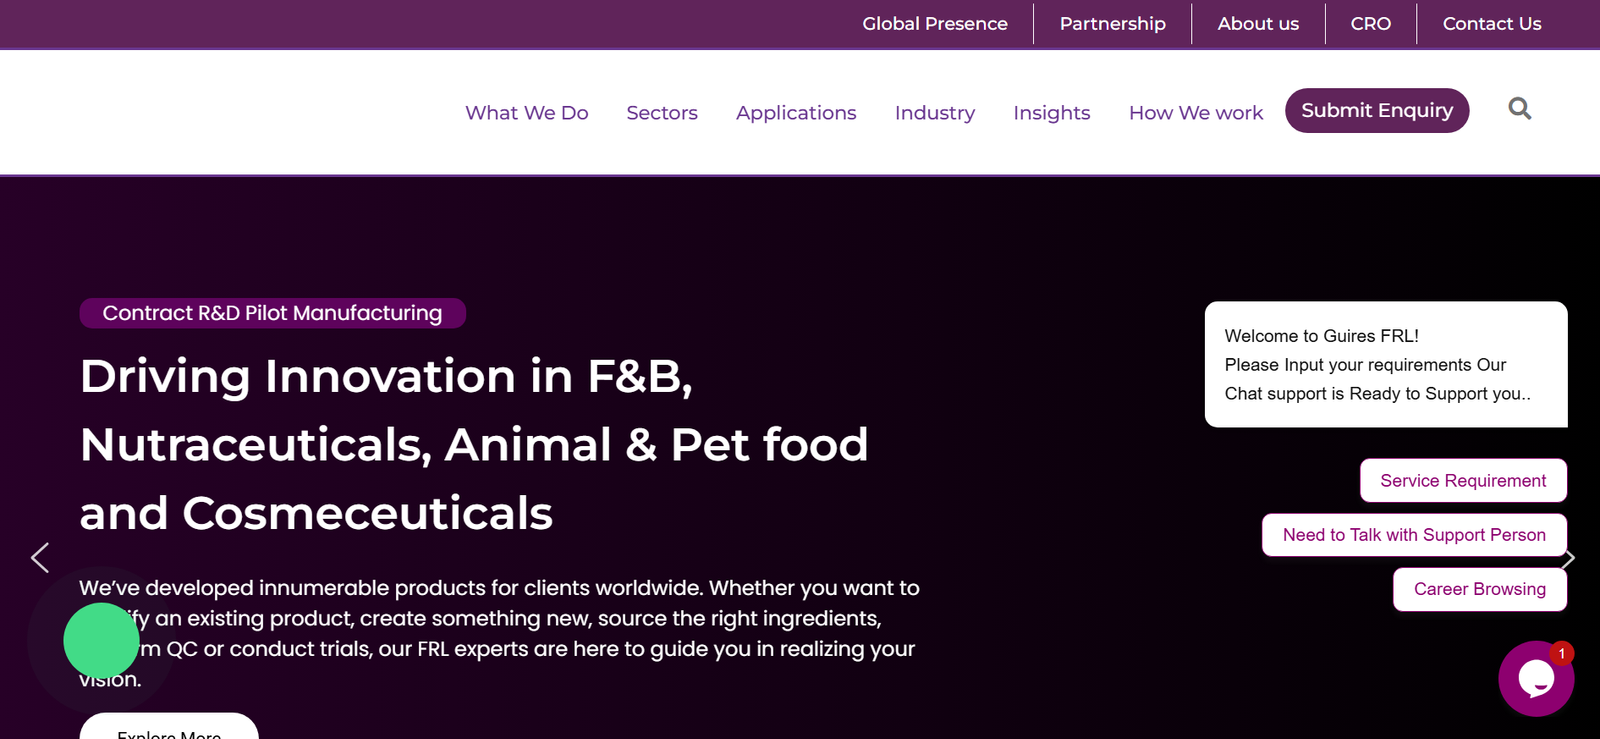Go to How We work
This screenshot has height=739, width=1600.
click(x=1196, y=113)
